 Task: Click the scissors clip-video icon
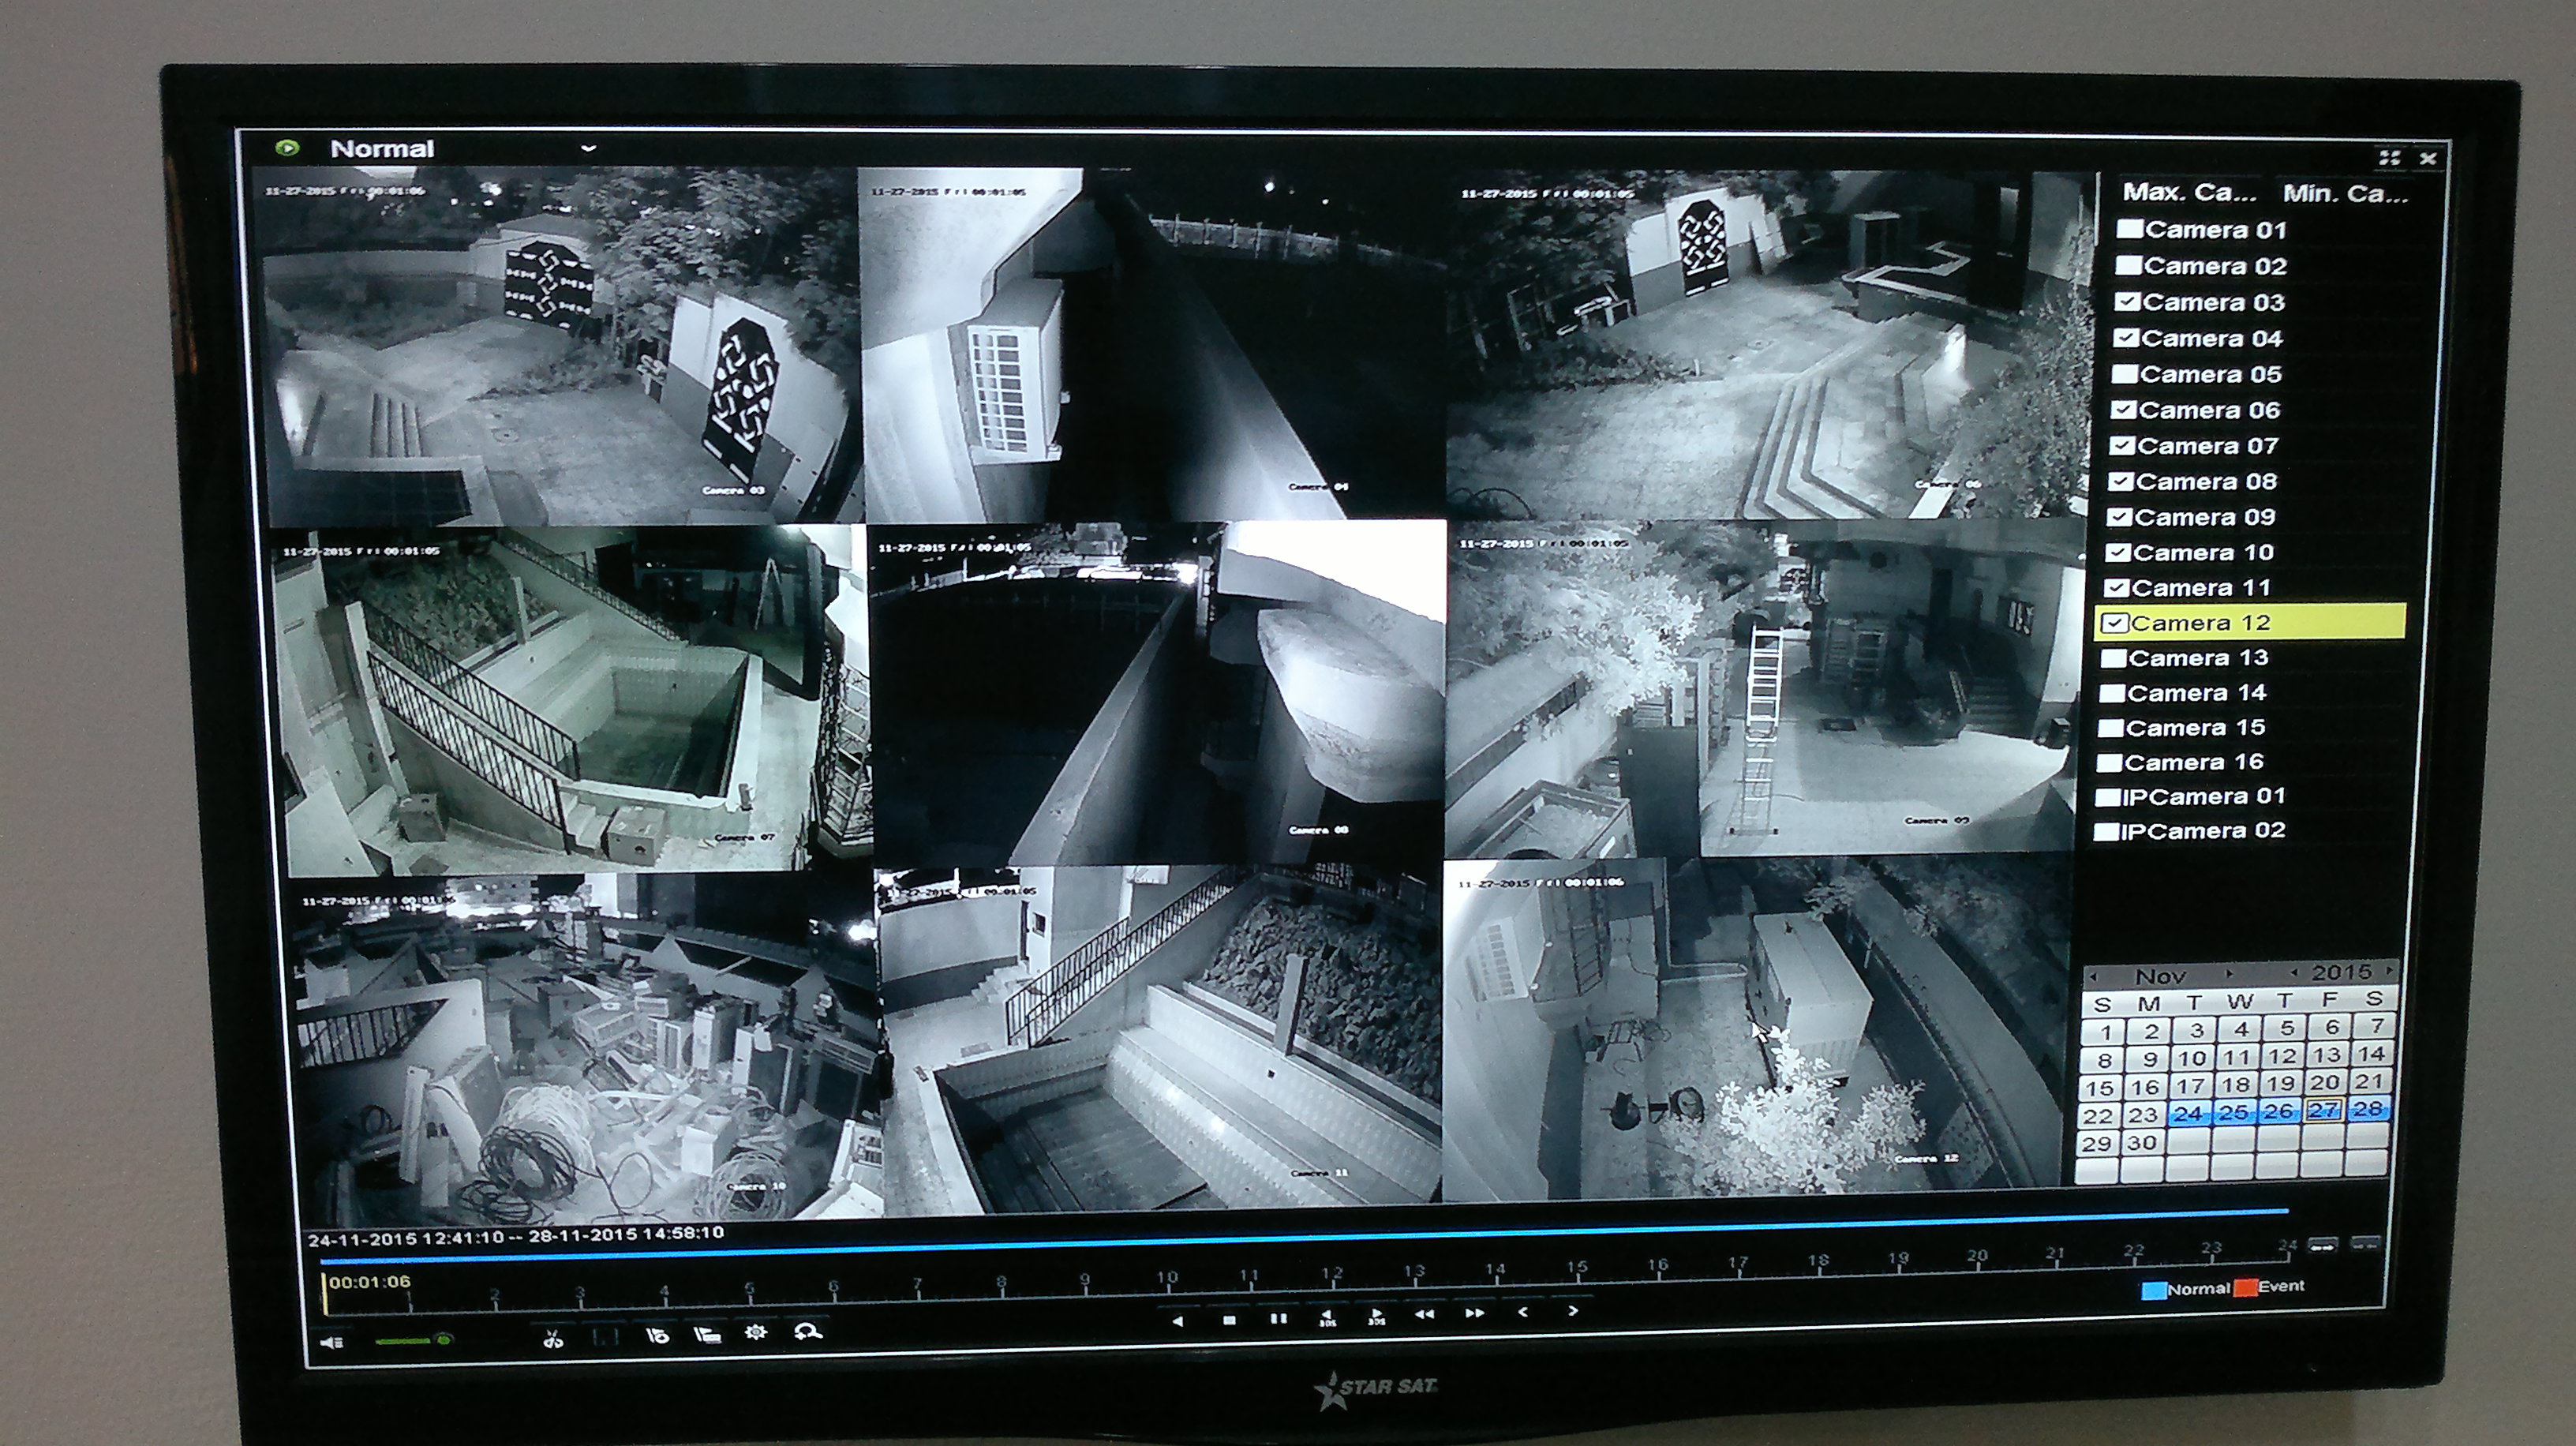point(553,1338)
